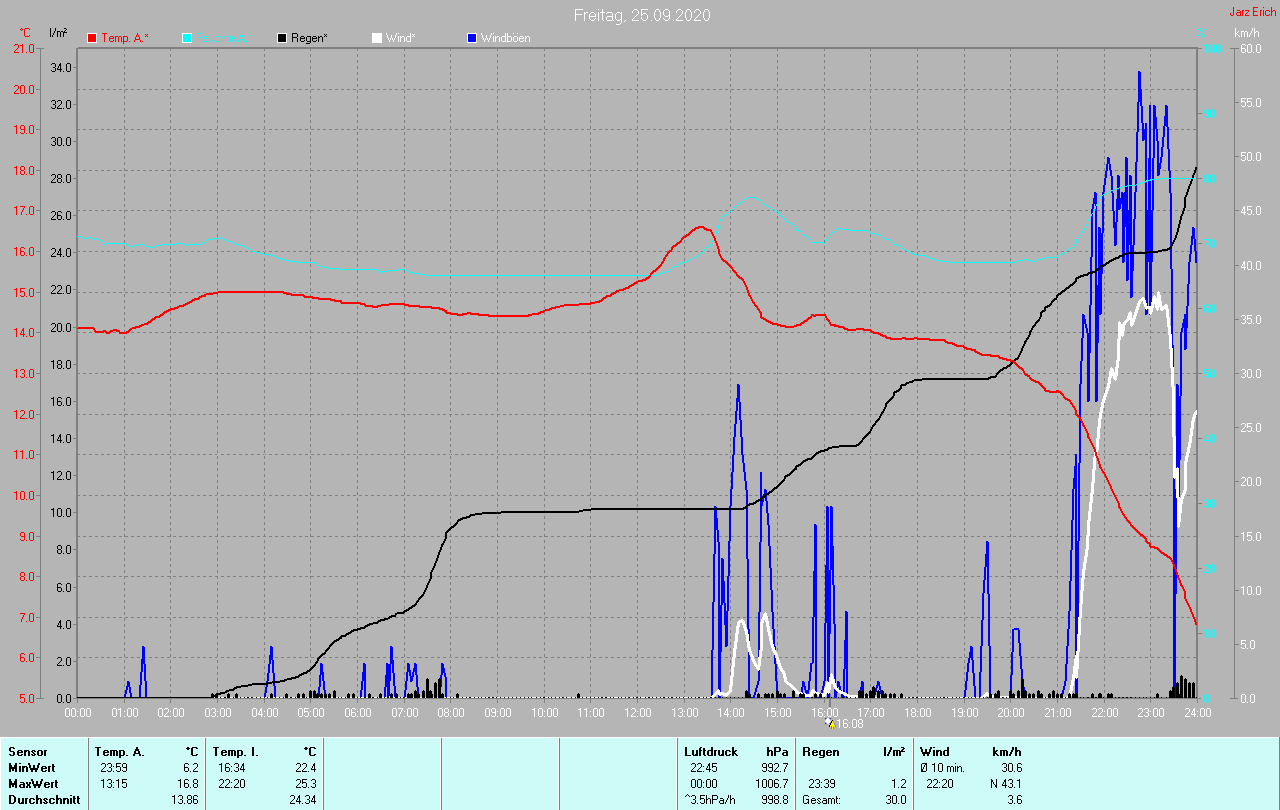Screen dimensions: 1280x810
Task: Click the MaxWert row label
Action: (32, 784)
